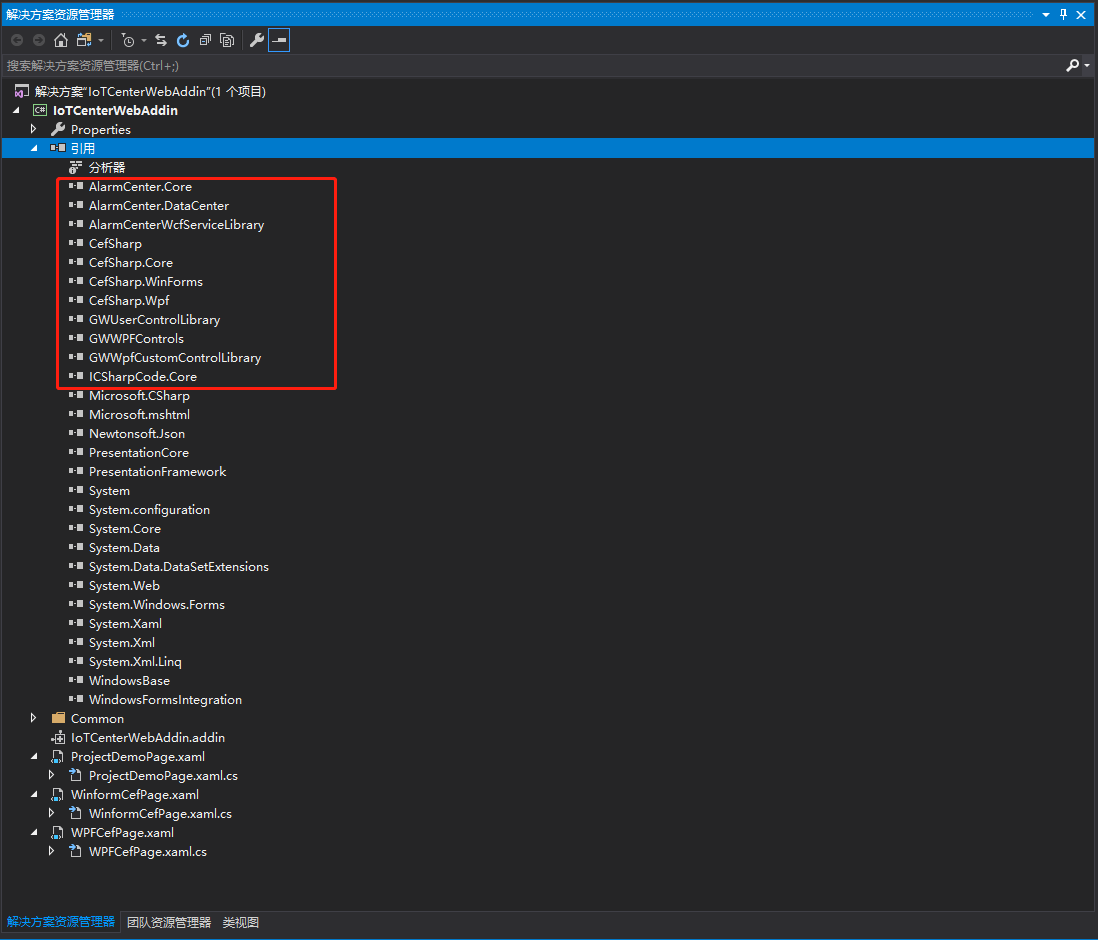1098x940 pixels.
Task: Toggle the solution and folder view switch
Action: 84,40
